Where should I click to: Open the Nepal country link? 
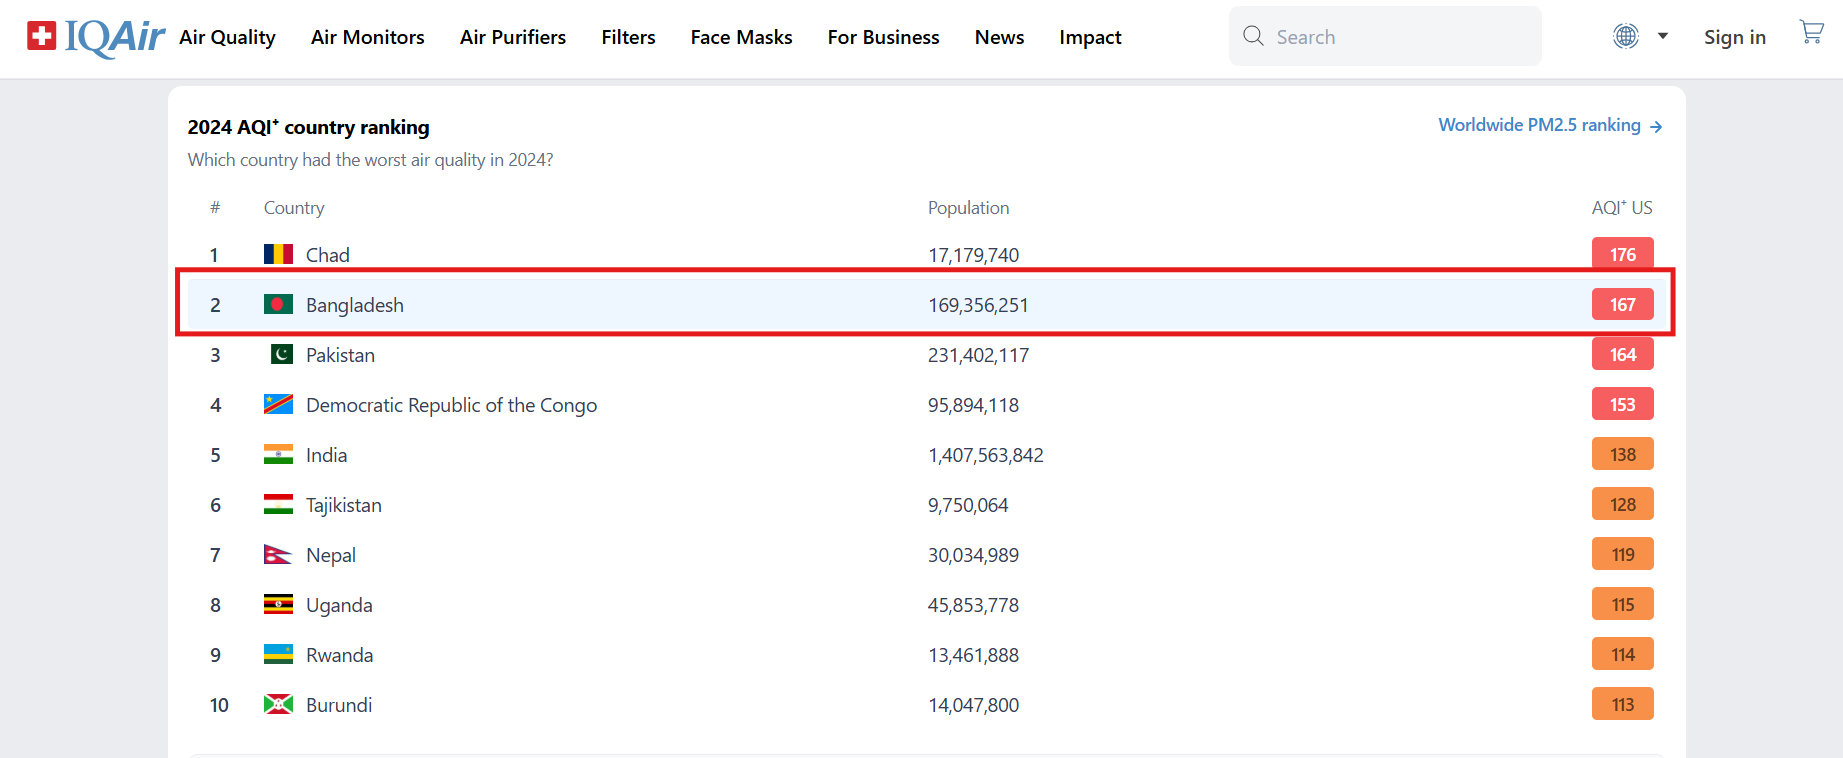tap(331, 555)
